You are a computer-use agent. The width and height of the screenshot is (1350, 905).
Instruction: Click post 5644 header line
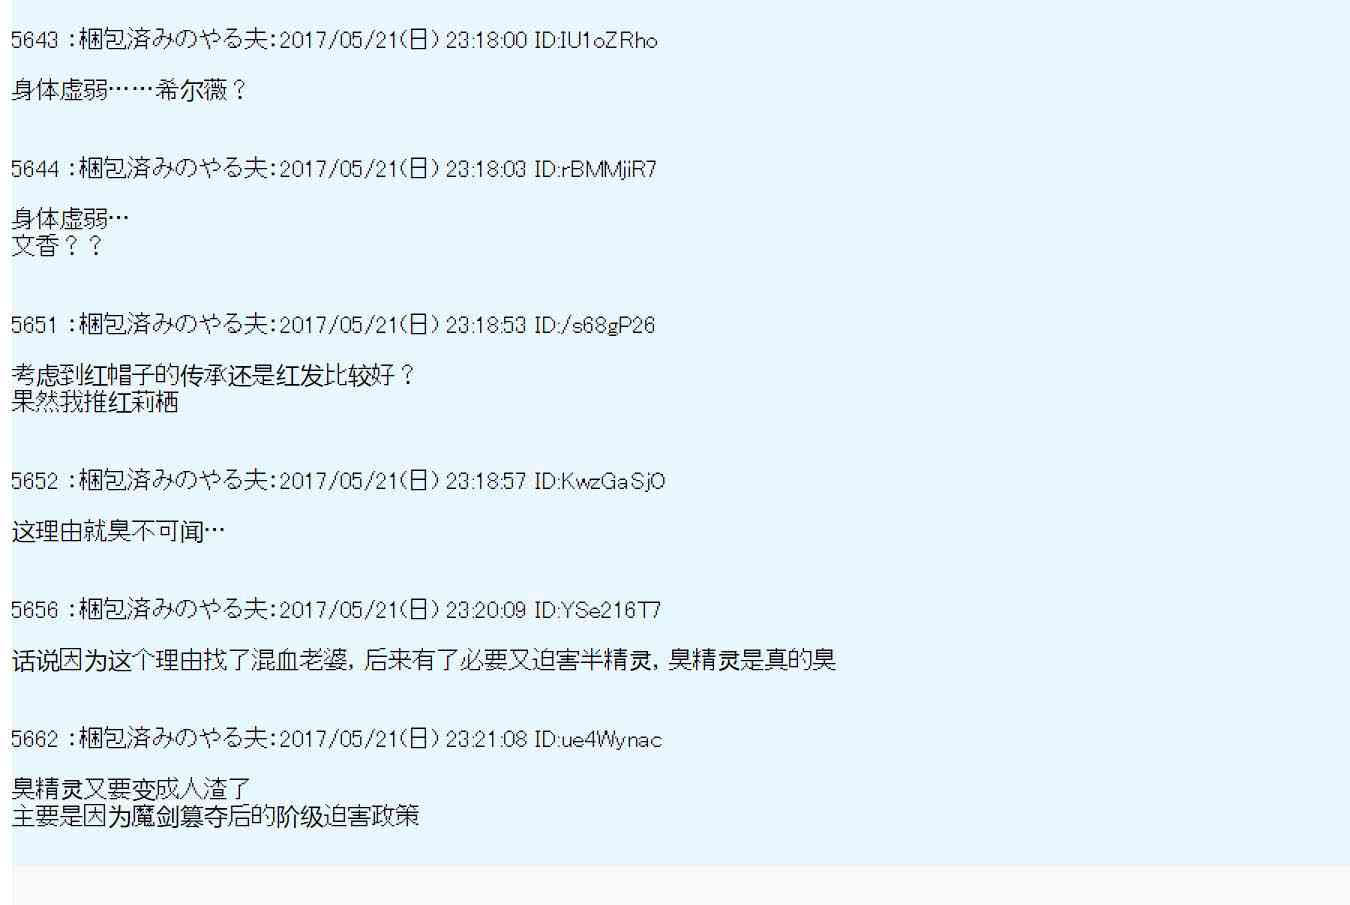[x=334, y=169]
